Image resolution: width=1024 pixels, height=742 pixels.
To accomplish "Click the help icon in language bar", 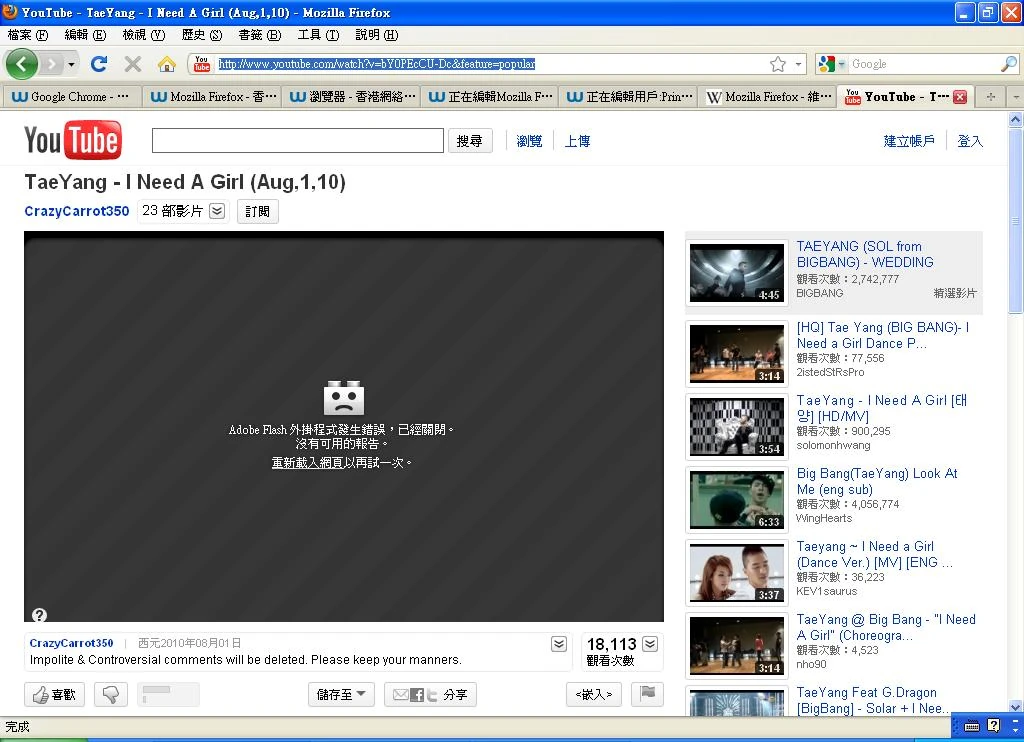I will pos(993,725).
